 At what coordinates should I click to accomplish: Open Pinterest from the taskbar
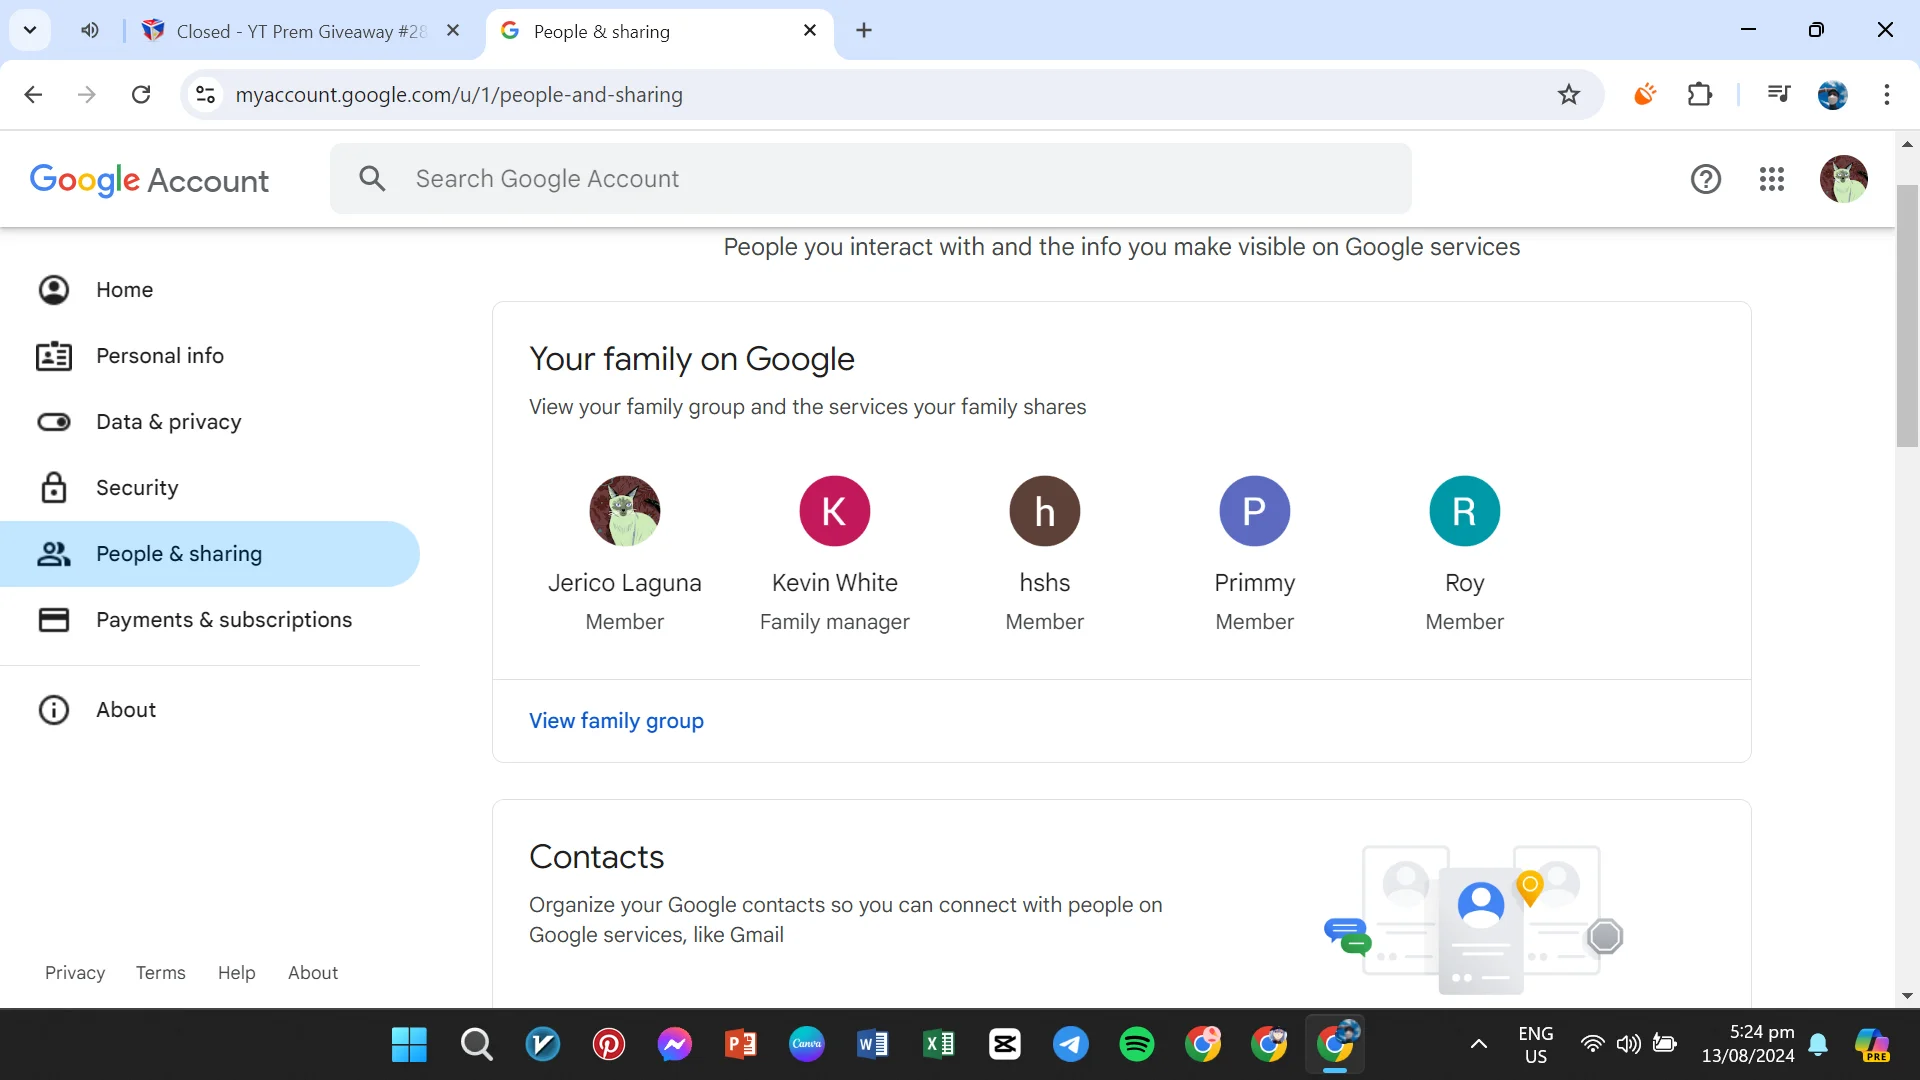[x=609, y=1044]
